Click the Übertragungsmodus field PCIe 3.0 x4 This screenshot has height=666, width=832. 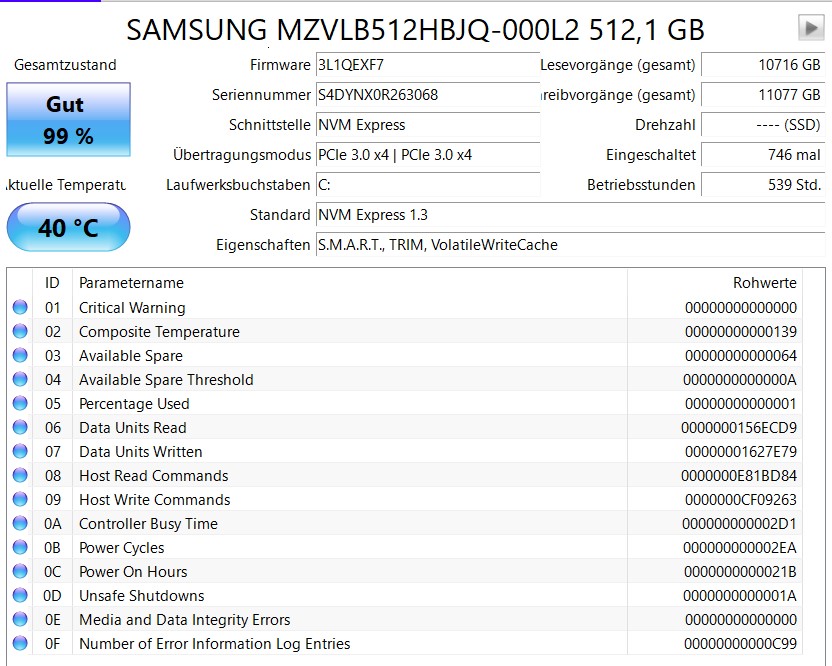coord(428,155)
